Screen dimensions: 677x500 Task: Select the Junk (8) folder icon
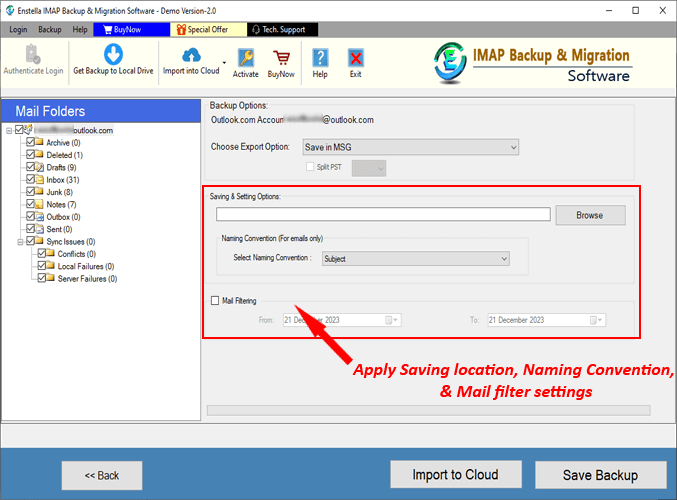point(40,191)
